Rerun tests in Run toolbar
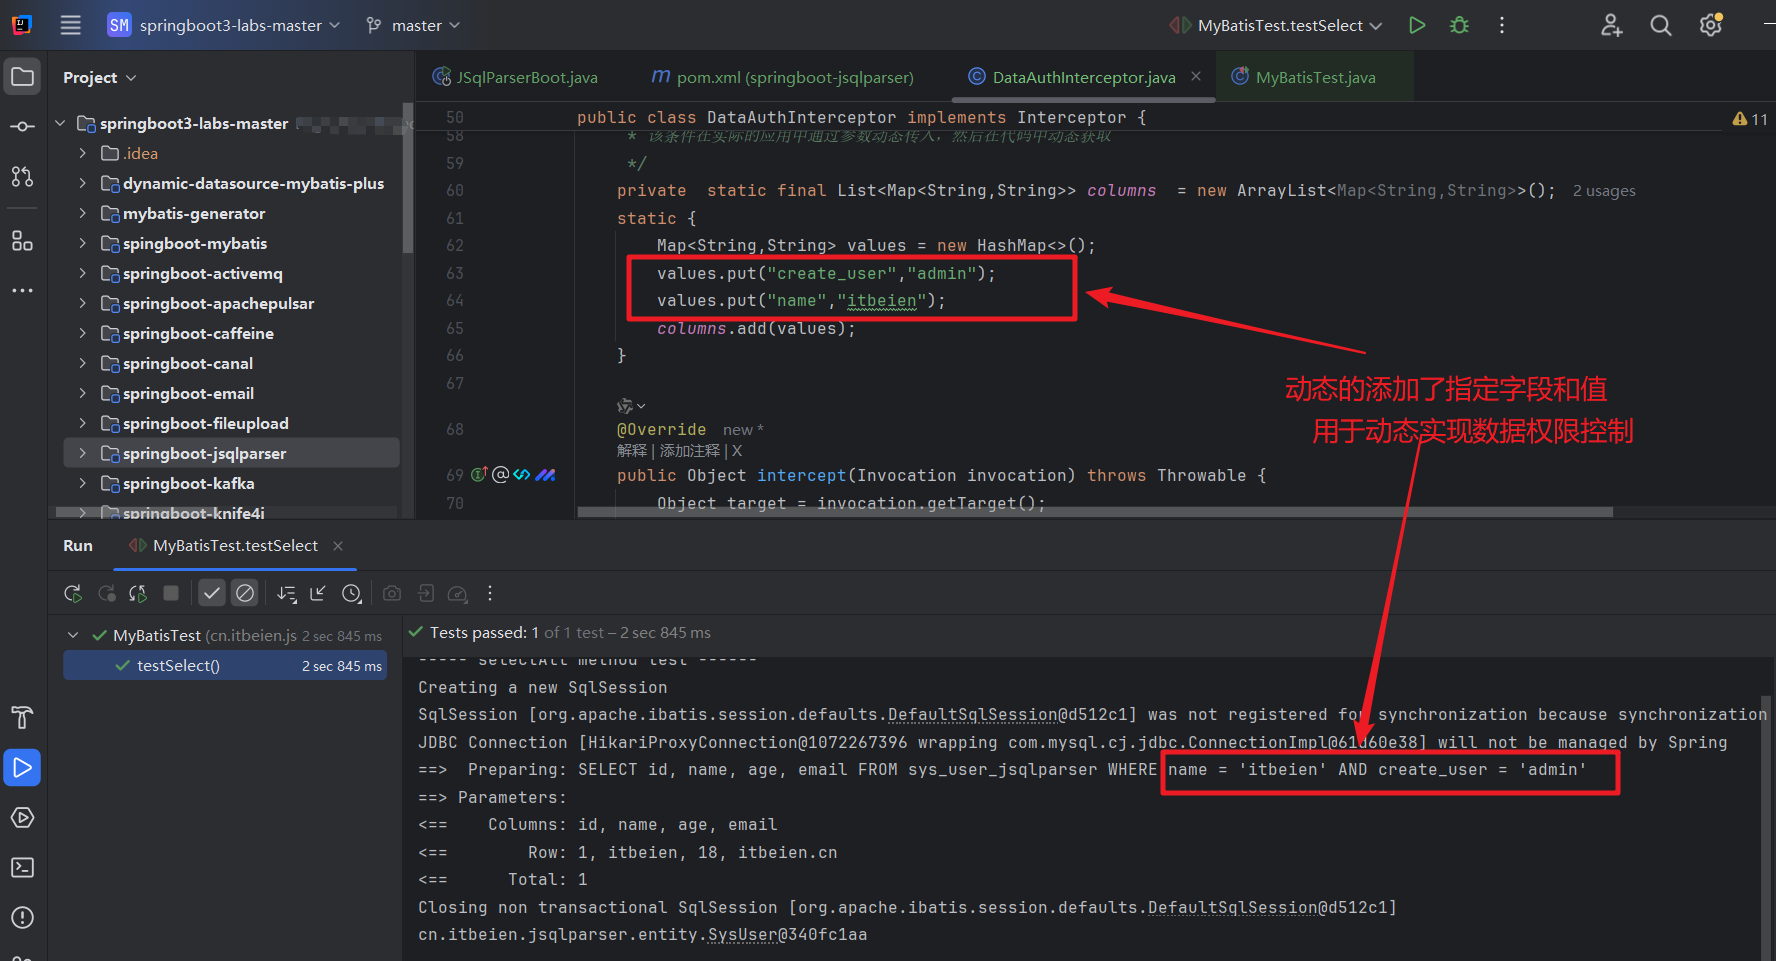This screenshot has width=1776, height=961. pos(73,593)
